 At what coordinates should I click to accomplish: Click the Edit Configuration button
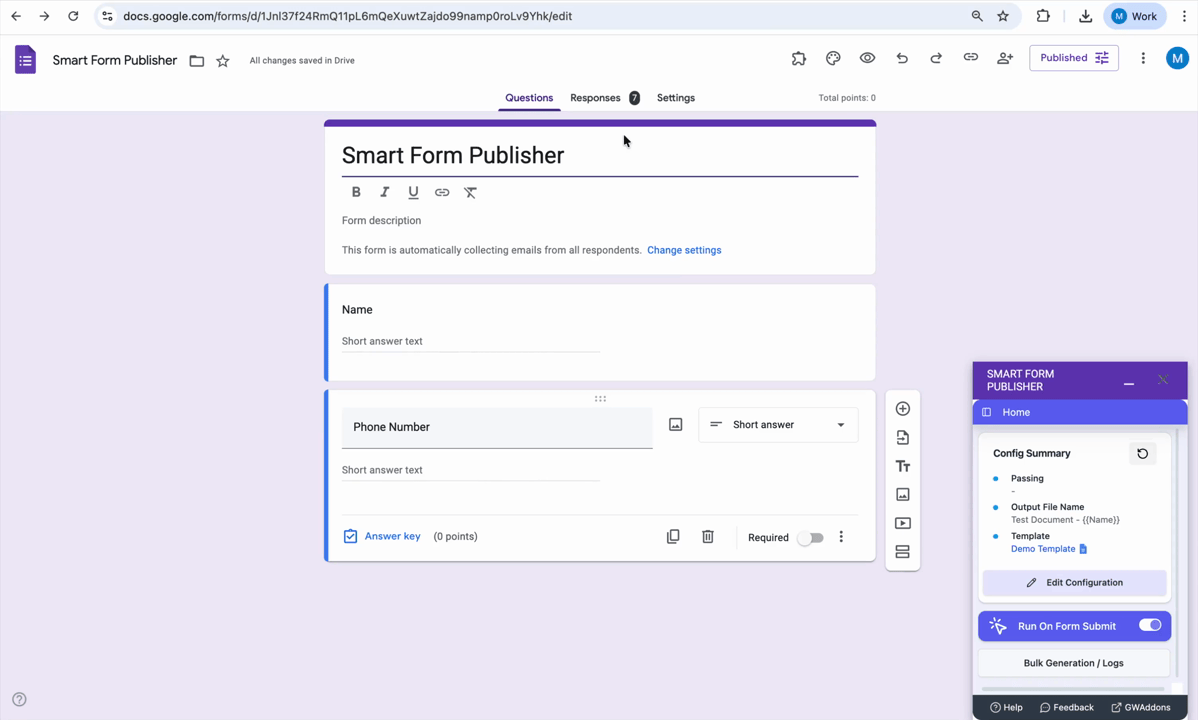pos(1074,583)
